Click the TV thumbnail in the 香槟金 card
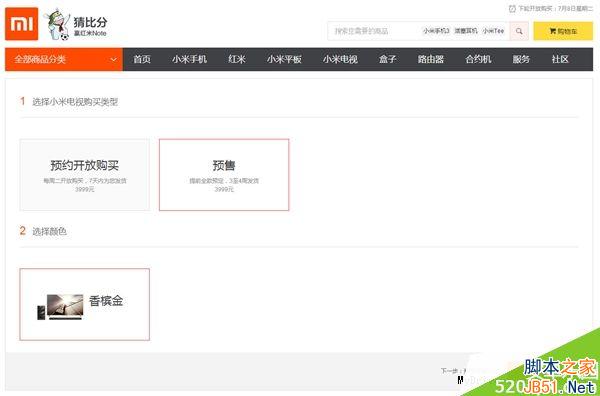This screenshot has height=396, width=600. [60, 307]
